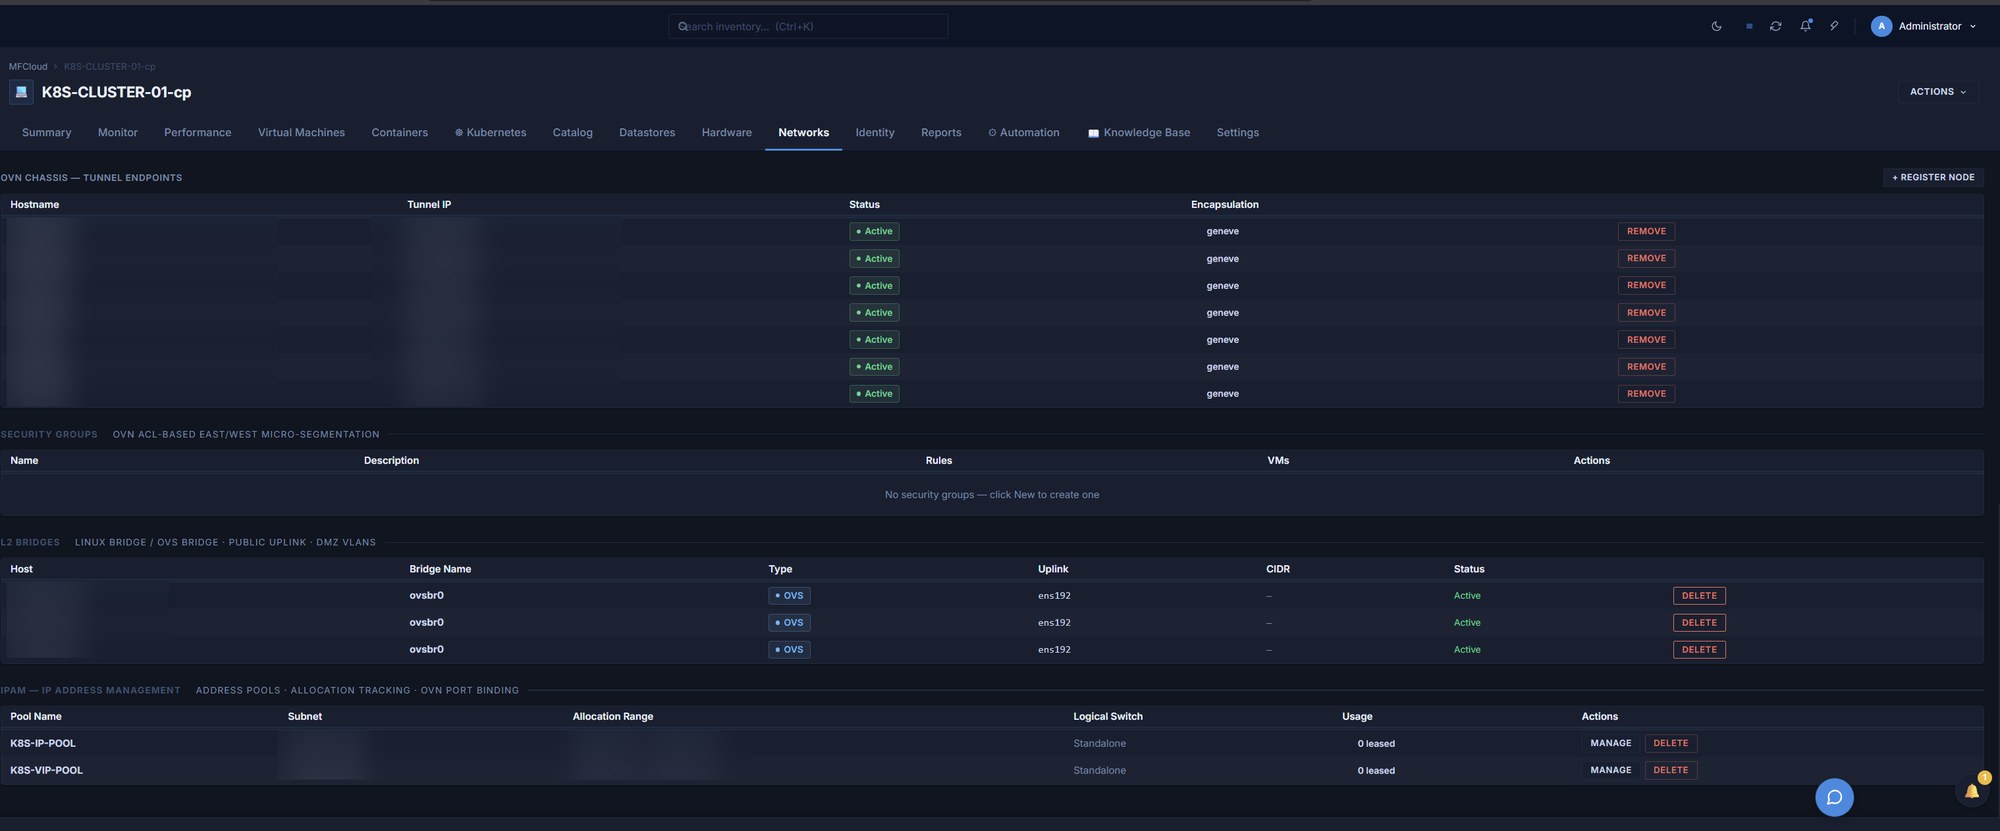Click the Uplink column header
The height and width of the screenshot is (831, 2000).
[x=1053, y=570]
